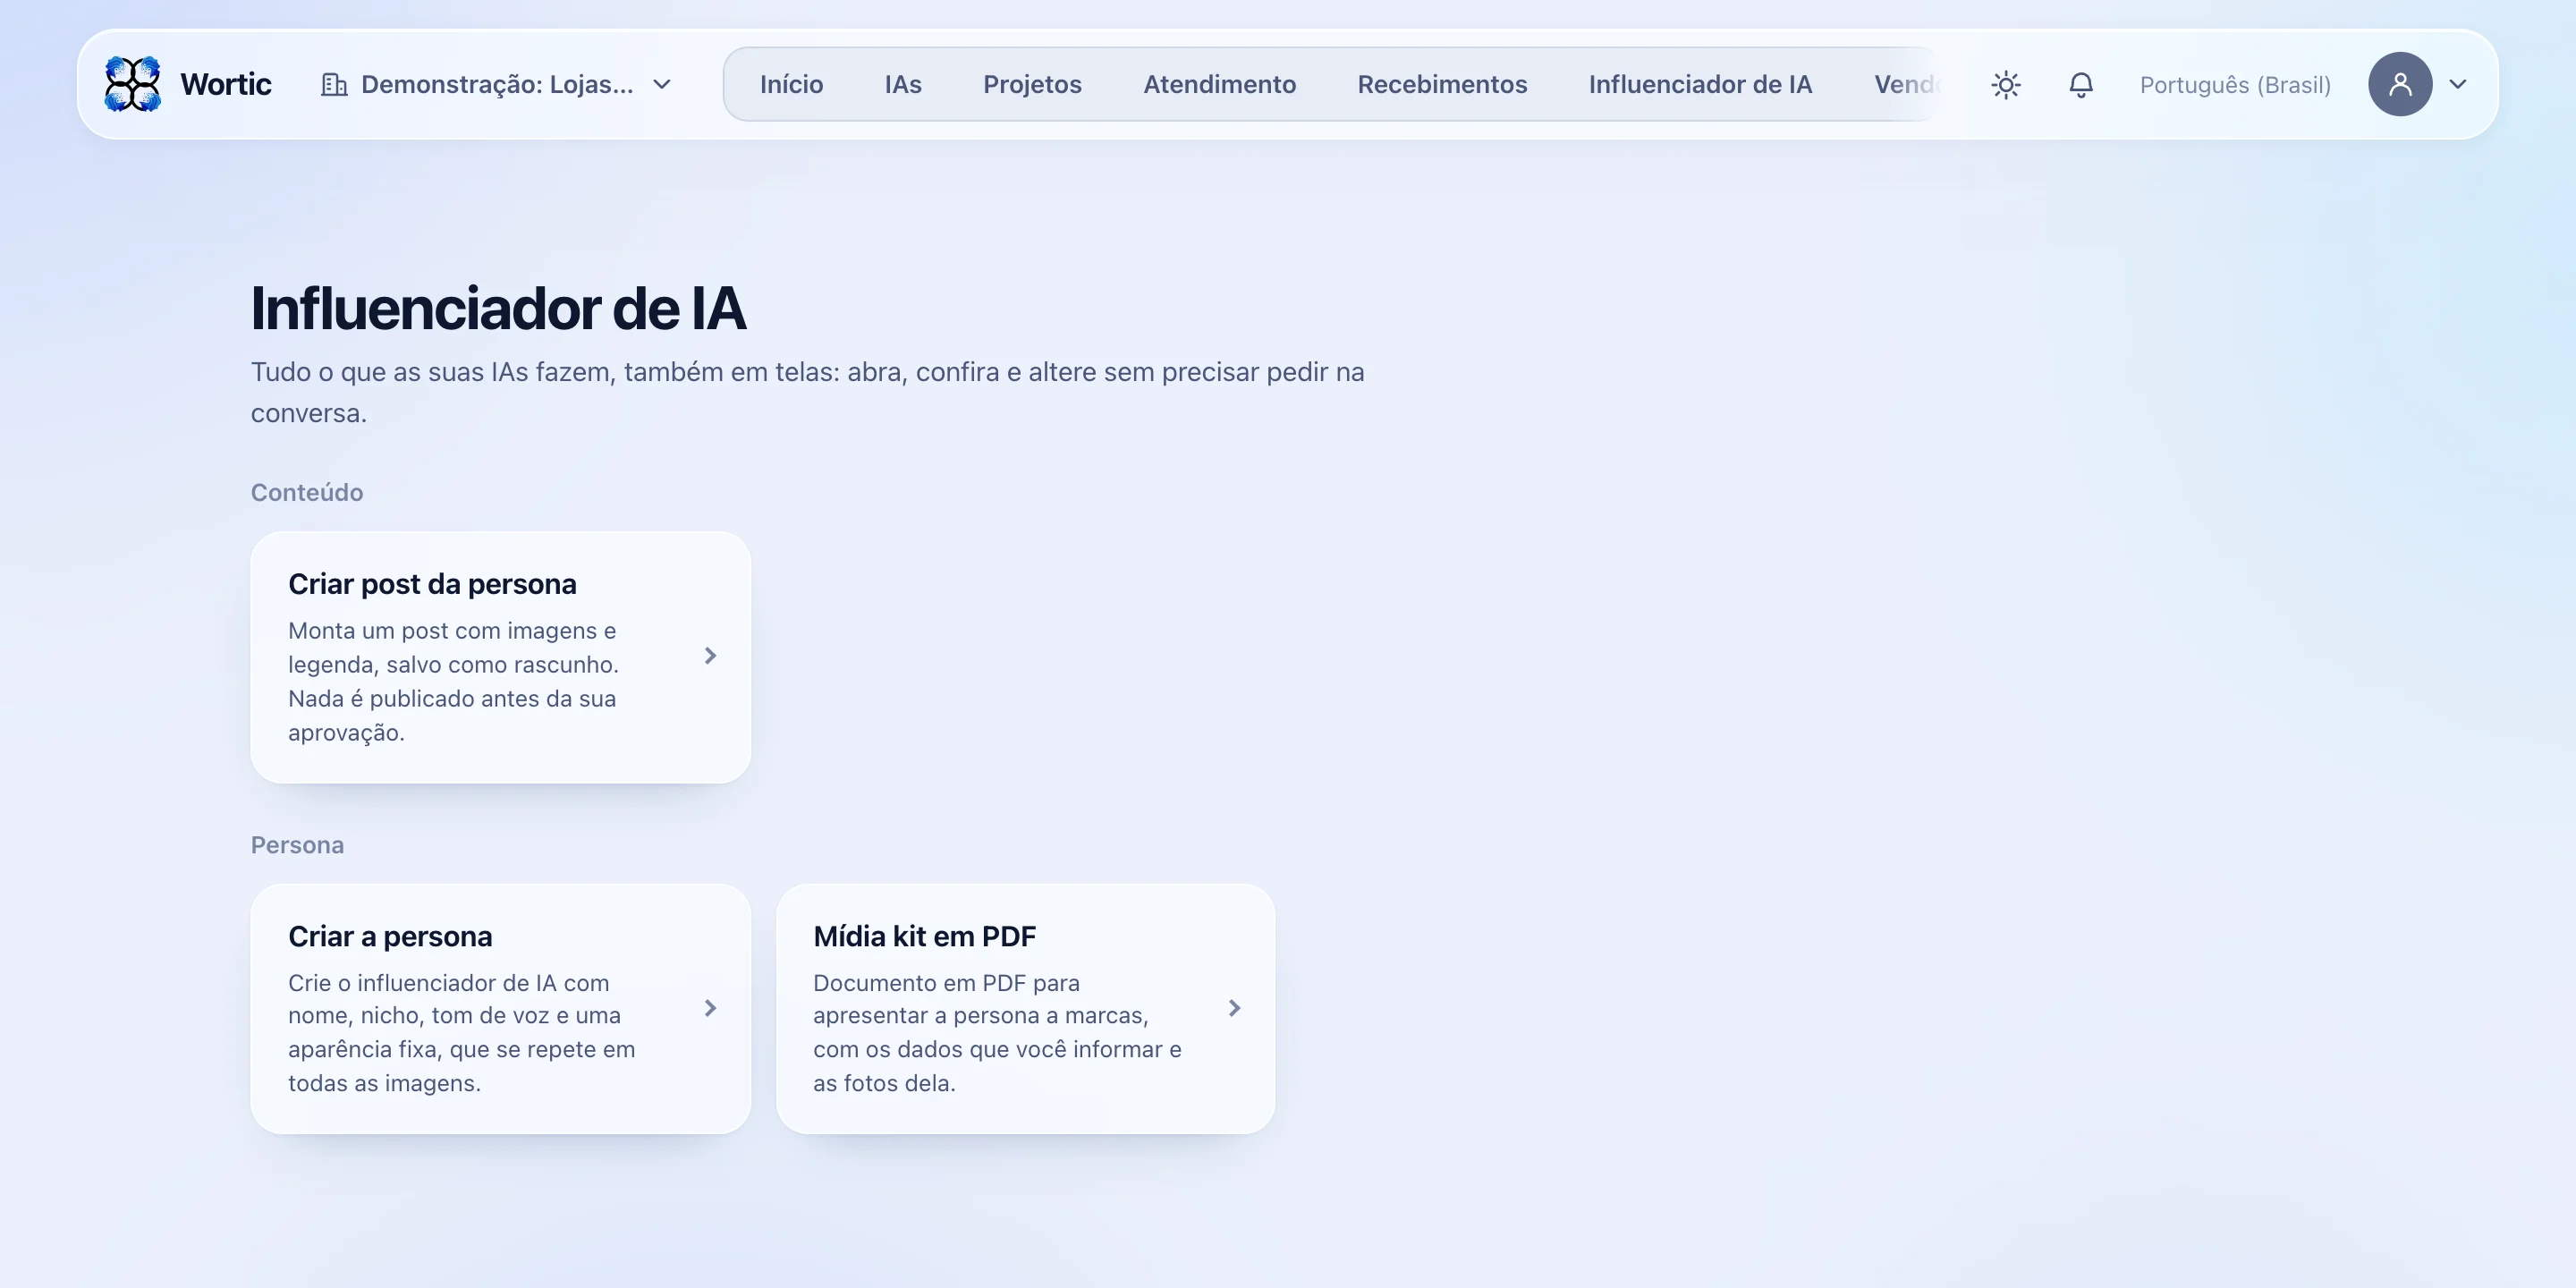Click the arrow on Criar post da persona
Screen dimensions: 2576x1288
click(x=710, y=656)
